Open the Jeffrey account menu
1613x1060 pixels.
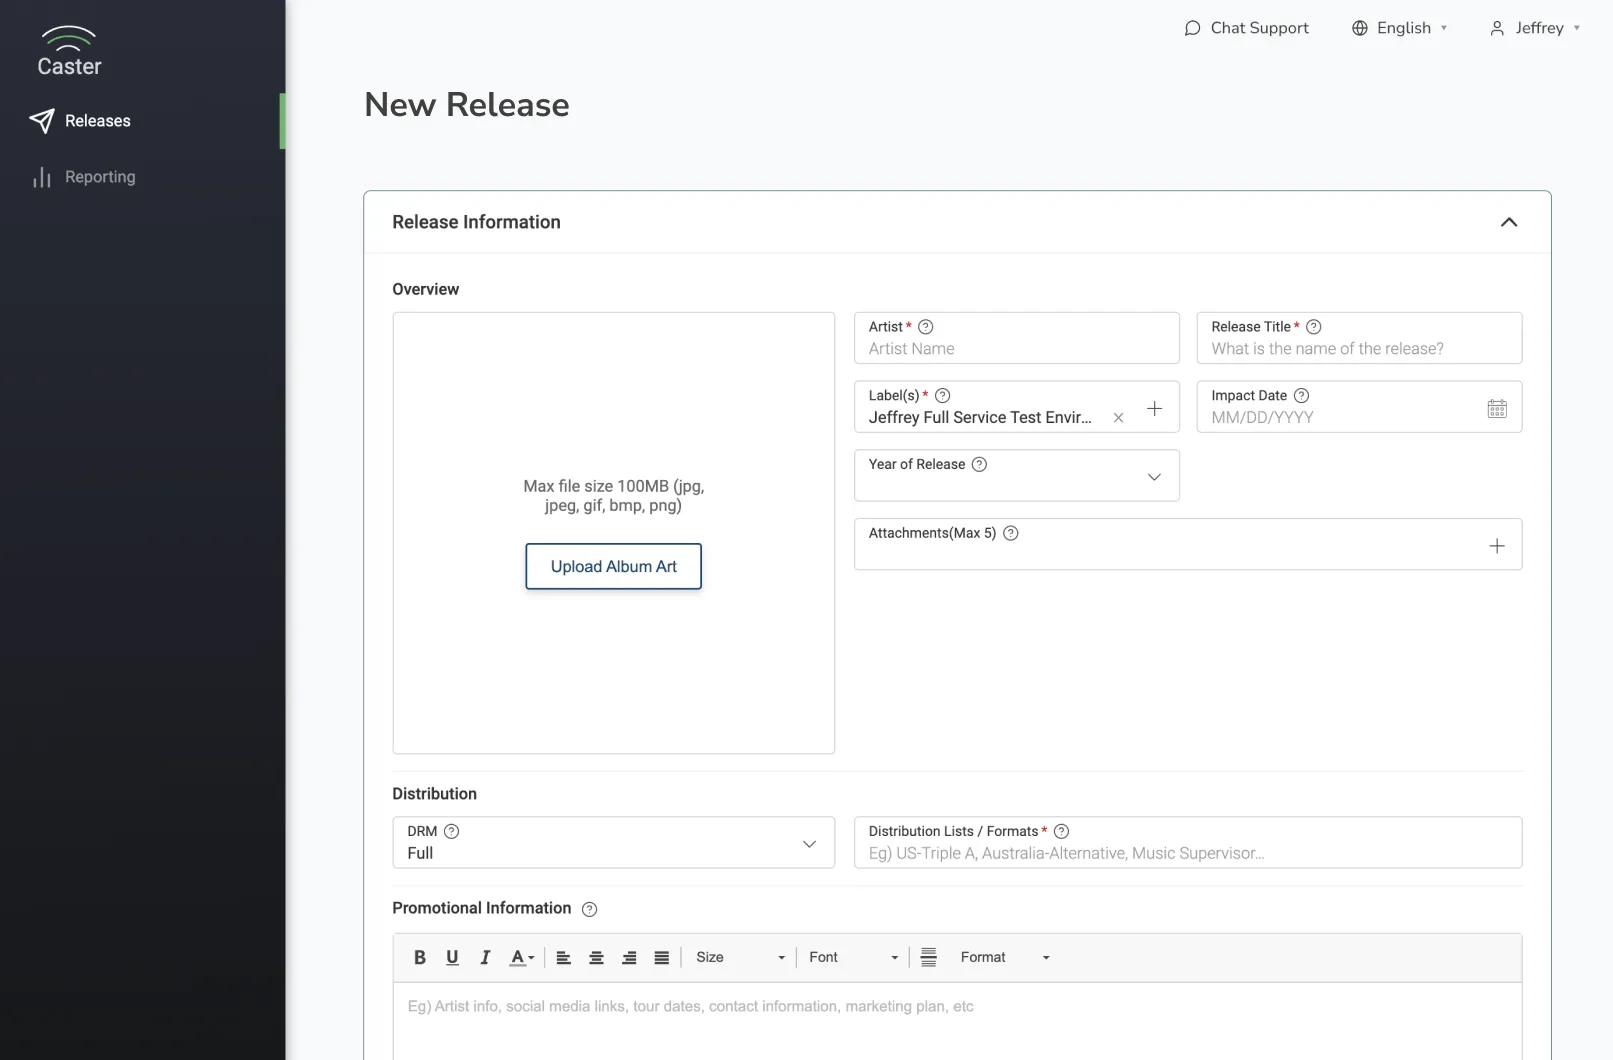click(1535, 27)
